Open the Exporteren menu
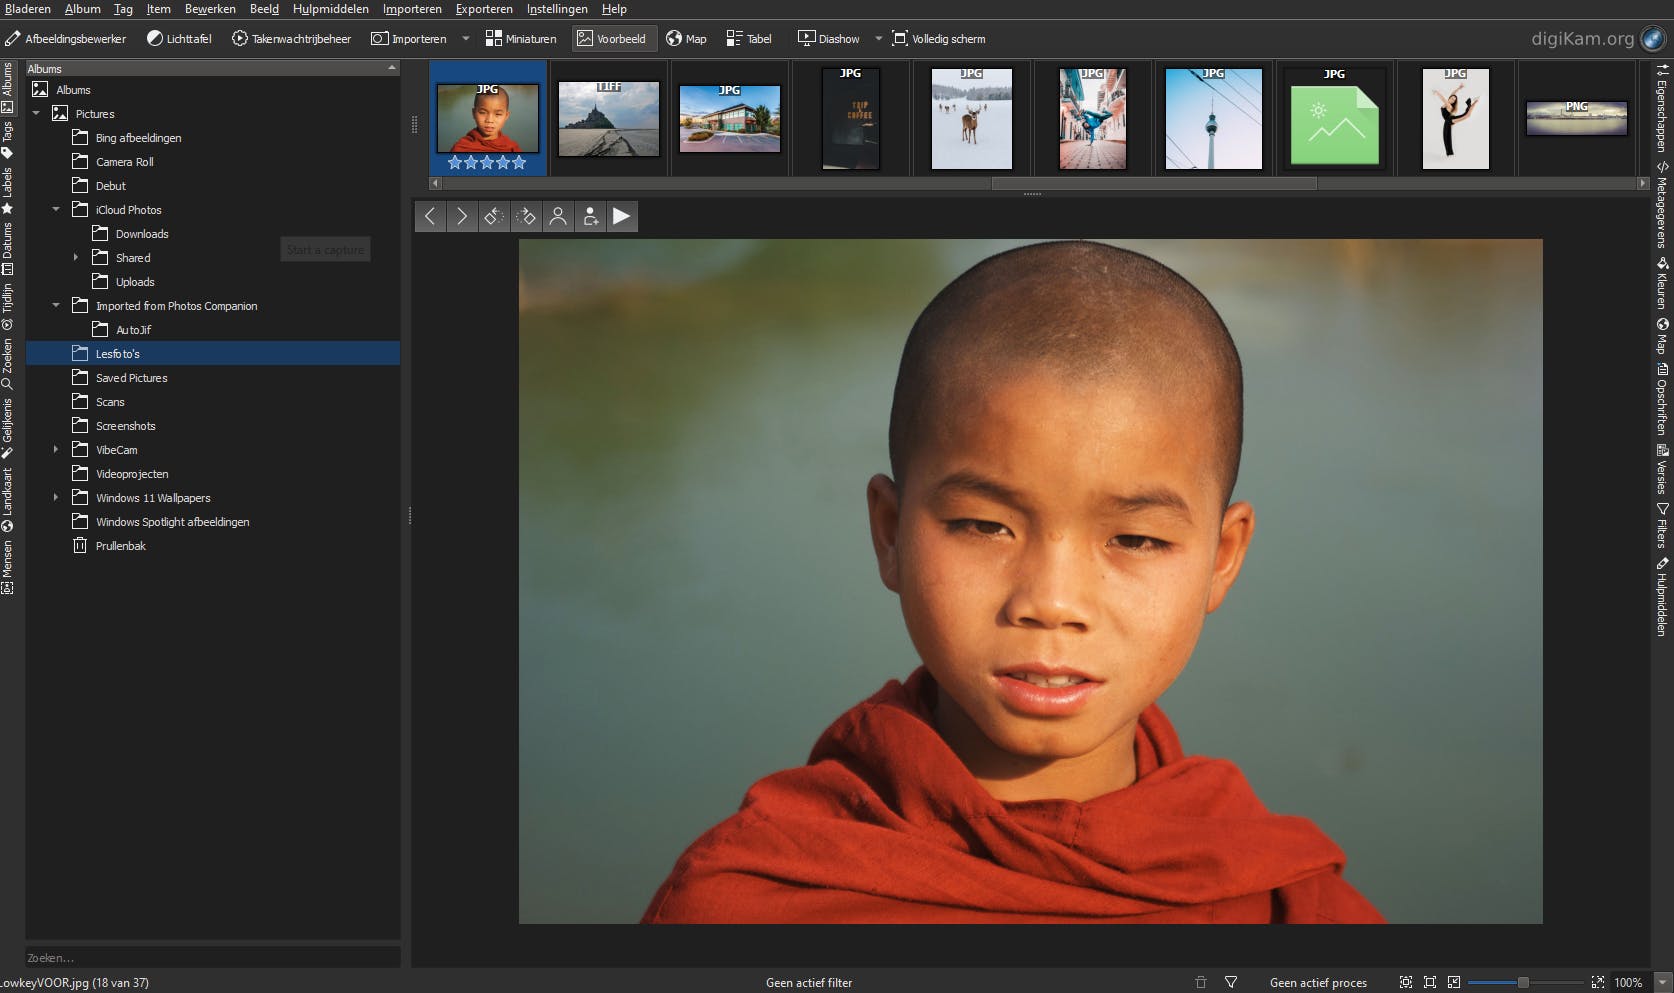Viewport: 1674px width, 993px height. [x=484, y=9]
